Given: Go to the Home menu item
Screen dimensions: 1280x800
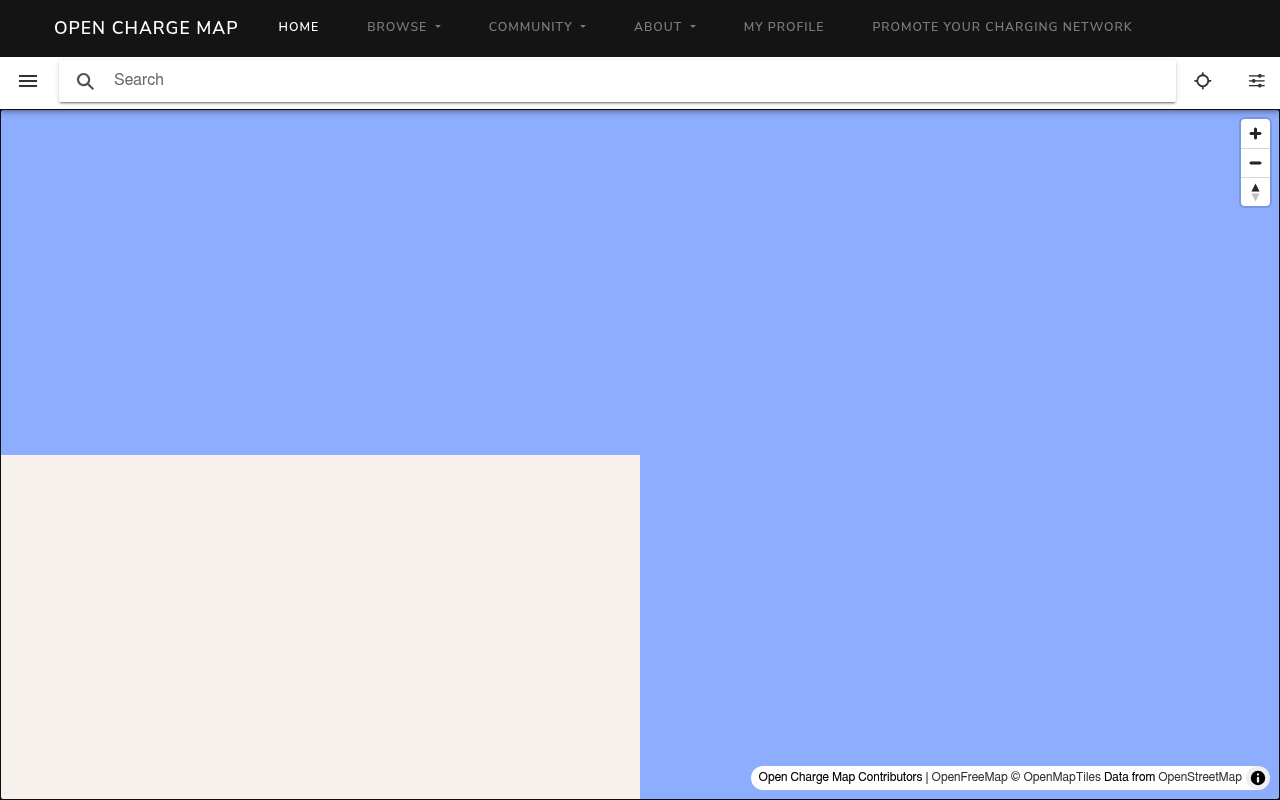Looking at the screenshot, I should pos(299,27).
